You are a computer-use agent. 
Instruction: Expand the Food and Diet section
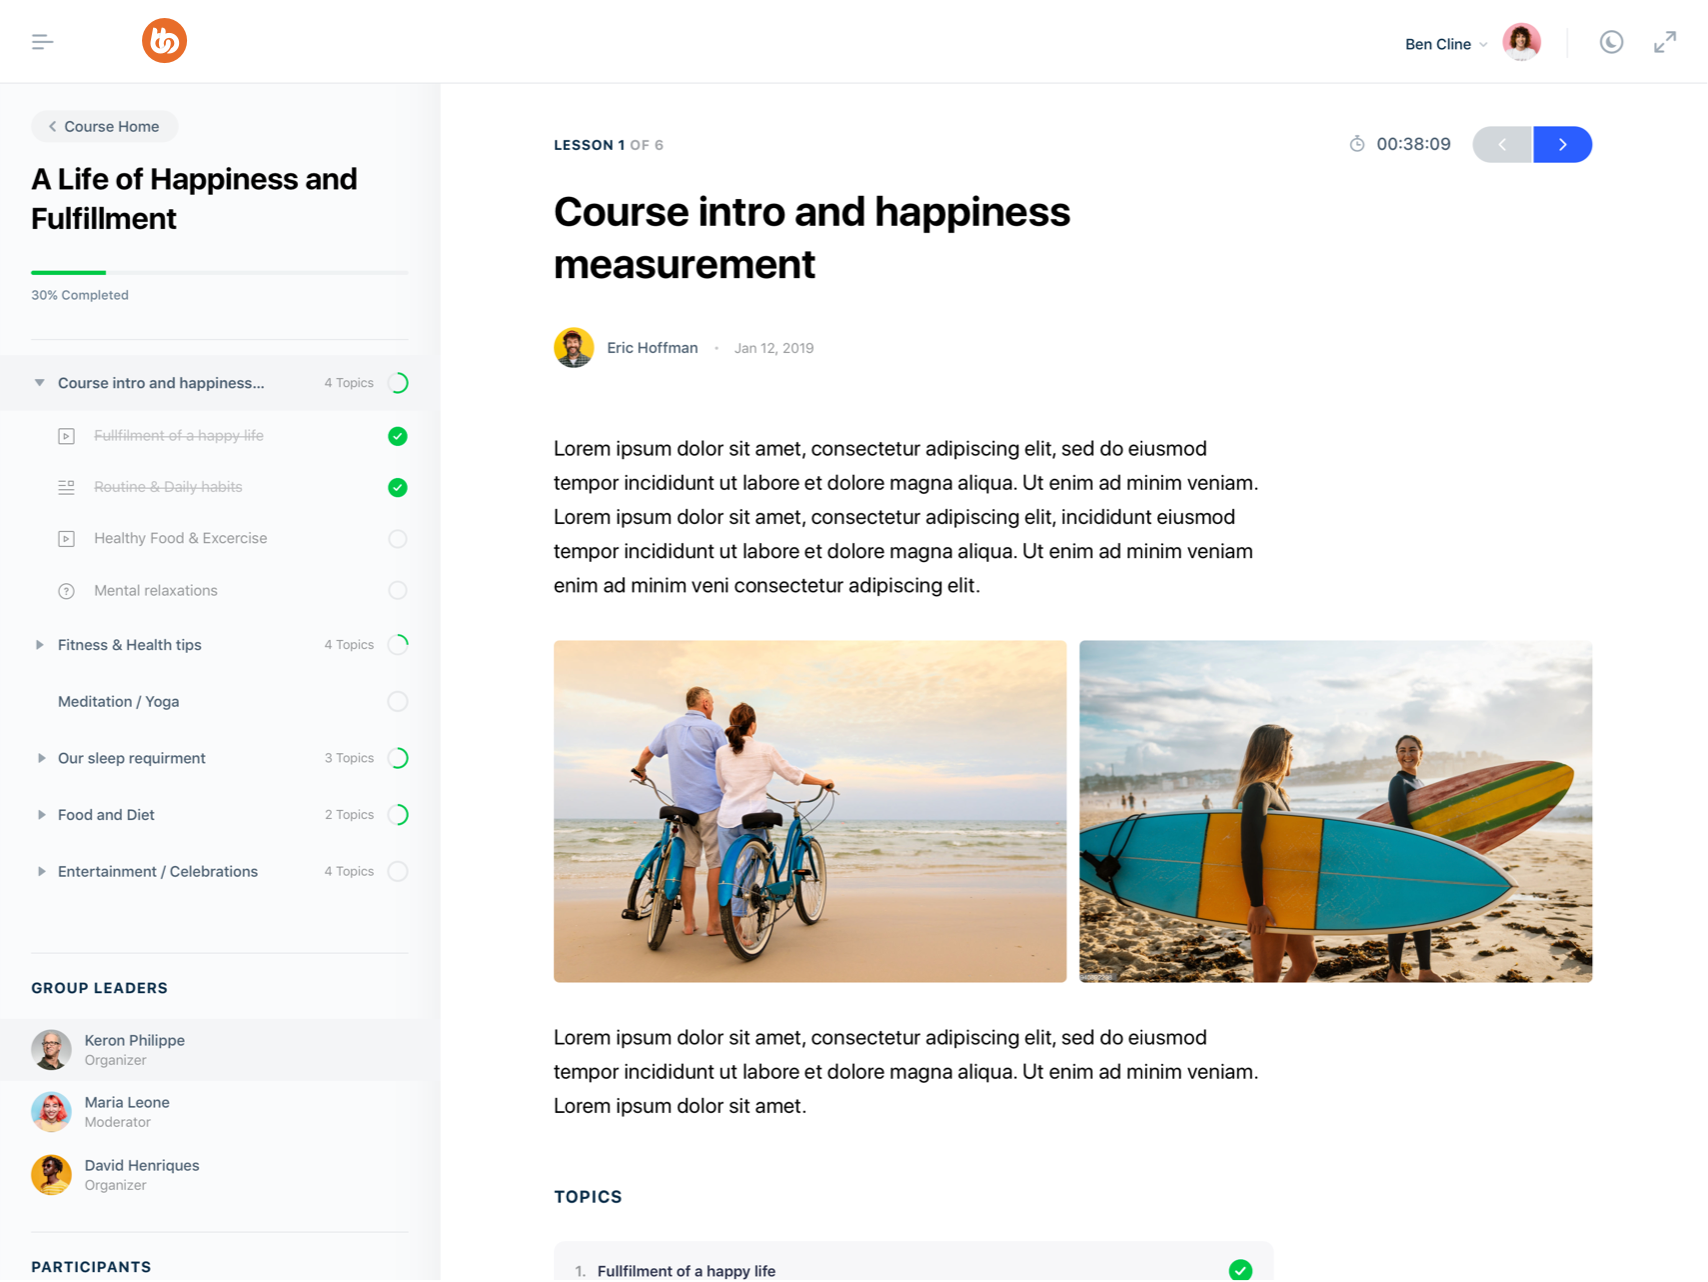[x=40, y=815]
